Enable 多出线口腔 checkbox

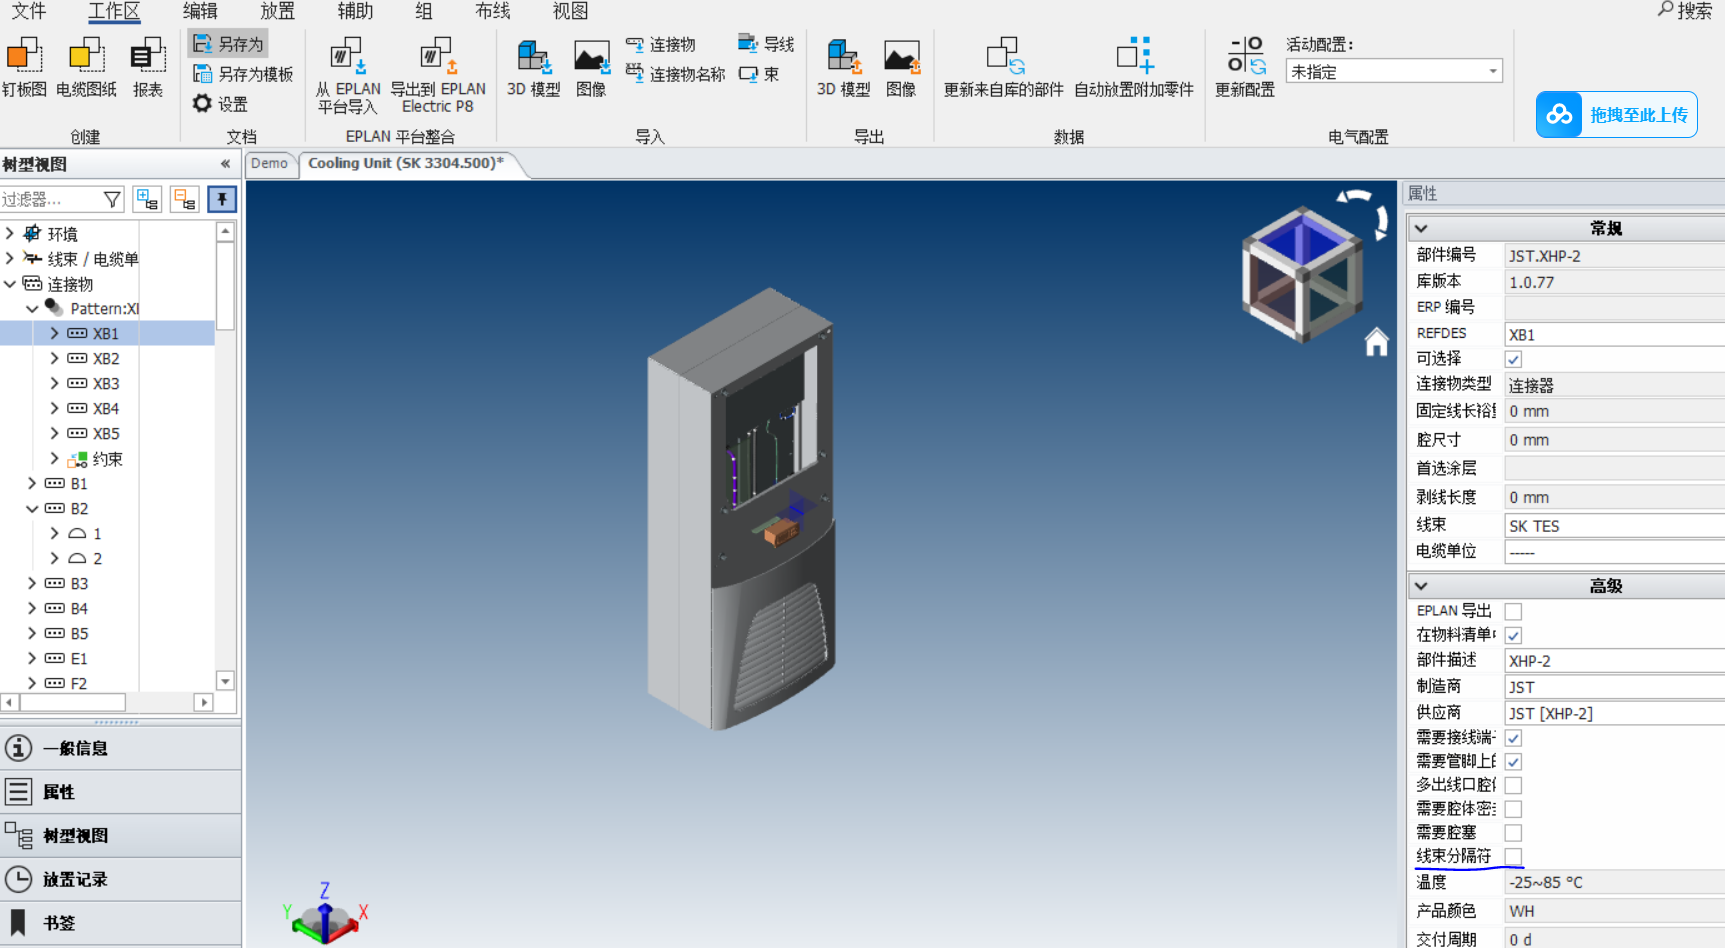[x=1514, y=786]
